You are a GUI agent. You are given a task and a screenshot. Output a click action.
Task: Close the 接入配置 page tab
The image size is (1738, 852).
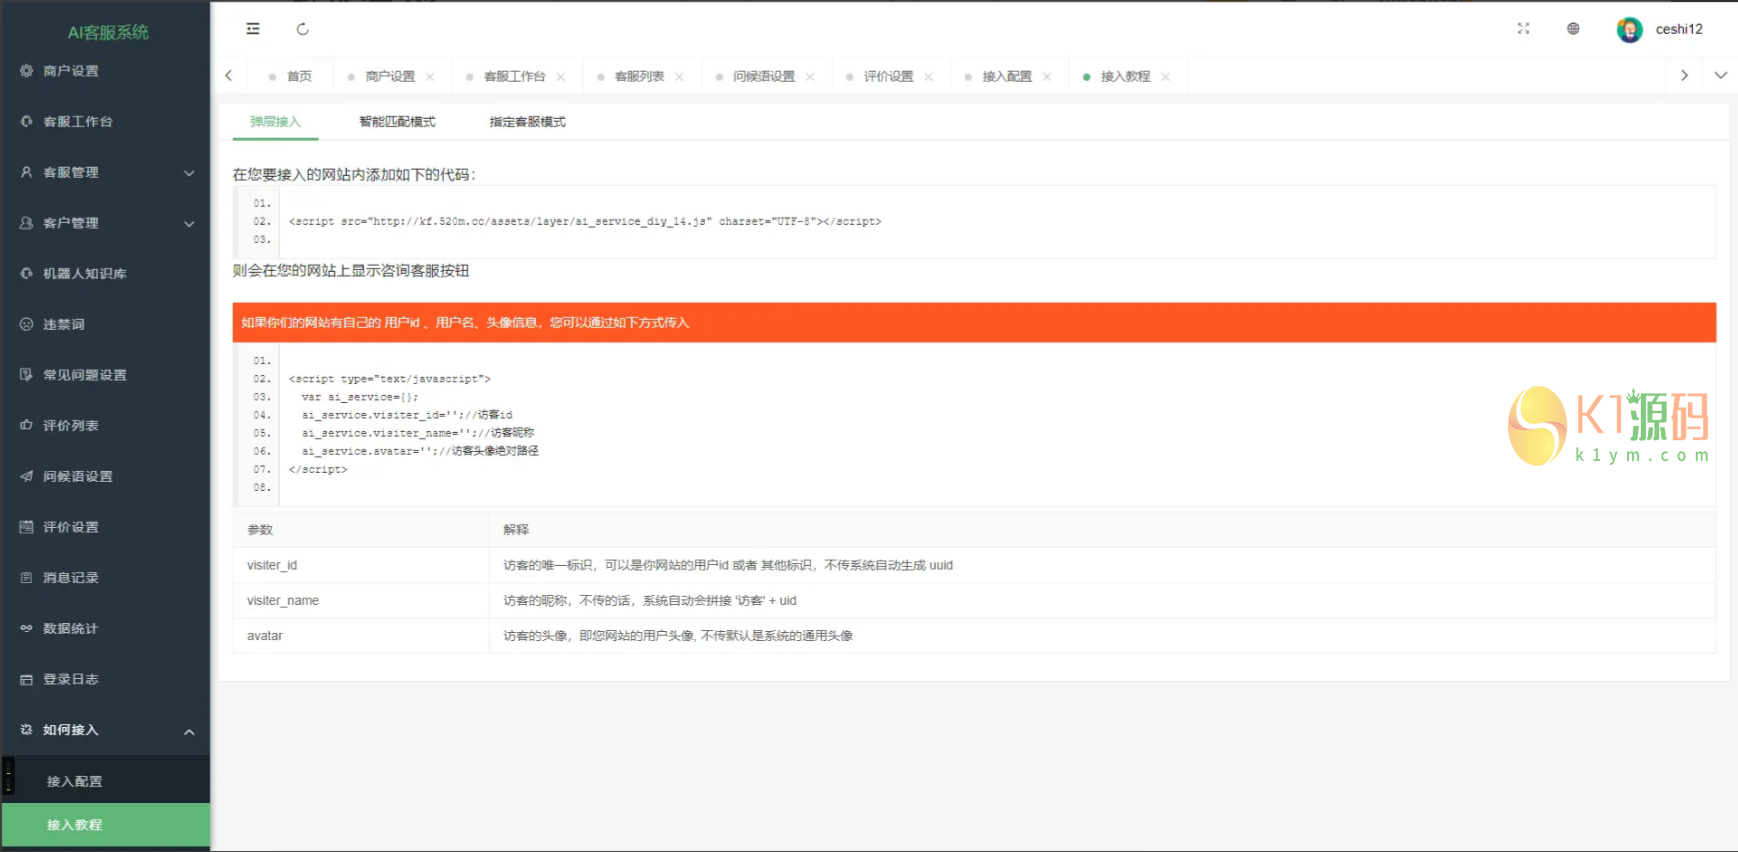click(x=1047, y=77)
